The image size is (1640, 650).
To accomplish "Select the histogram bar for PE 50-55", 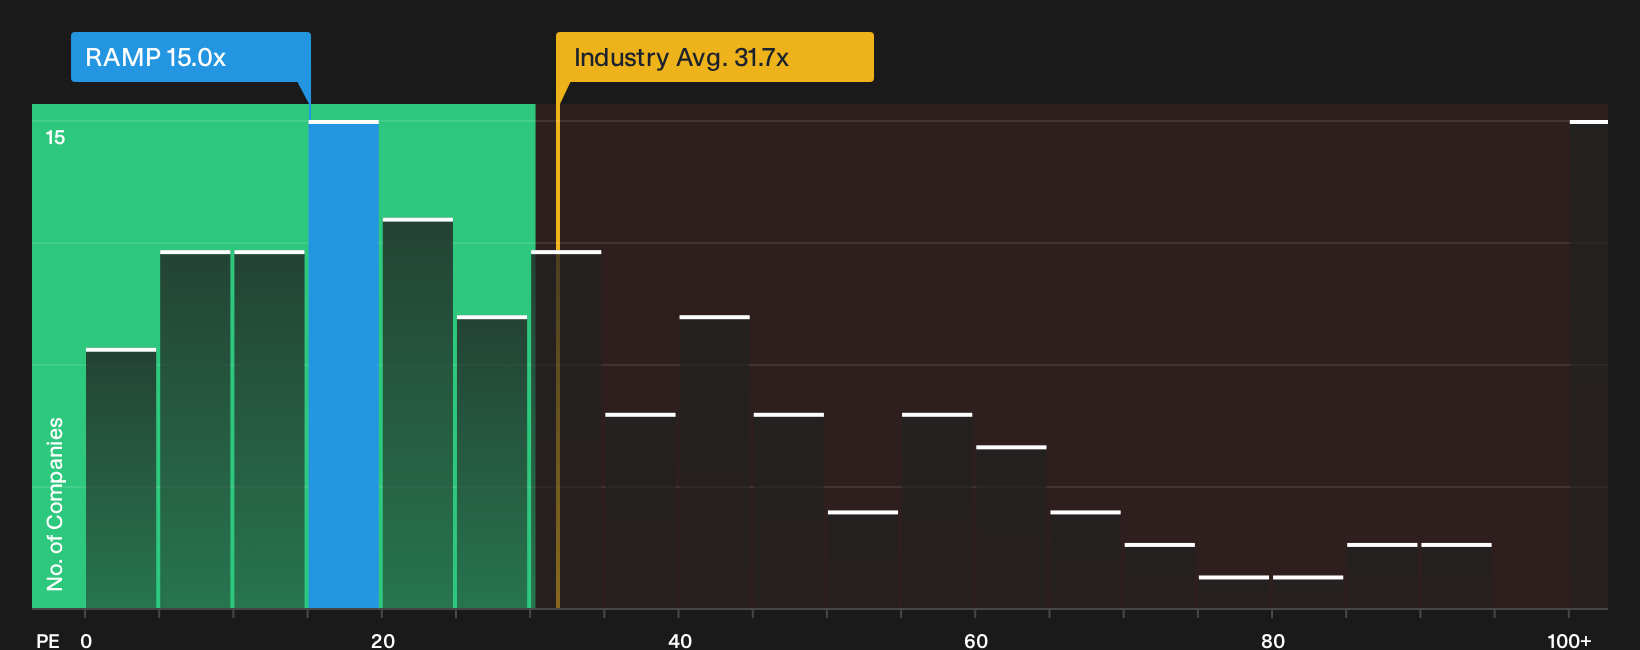I will click(x=863, y=559).
